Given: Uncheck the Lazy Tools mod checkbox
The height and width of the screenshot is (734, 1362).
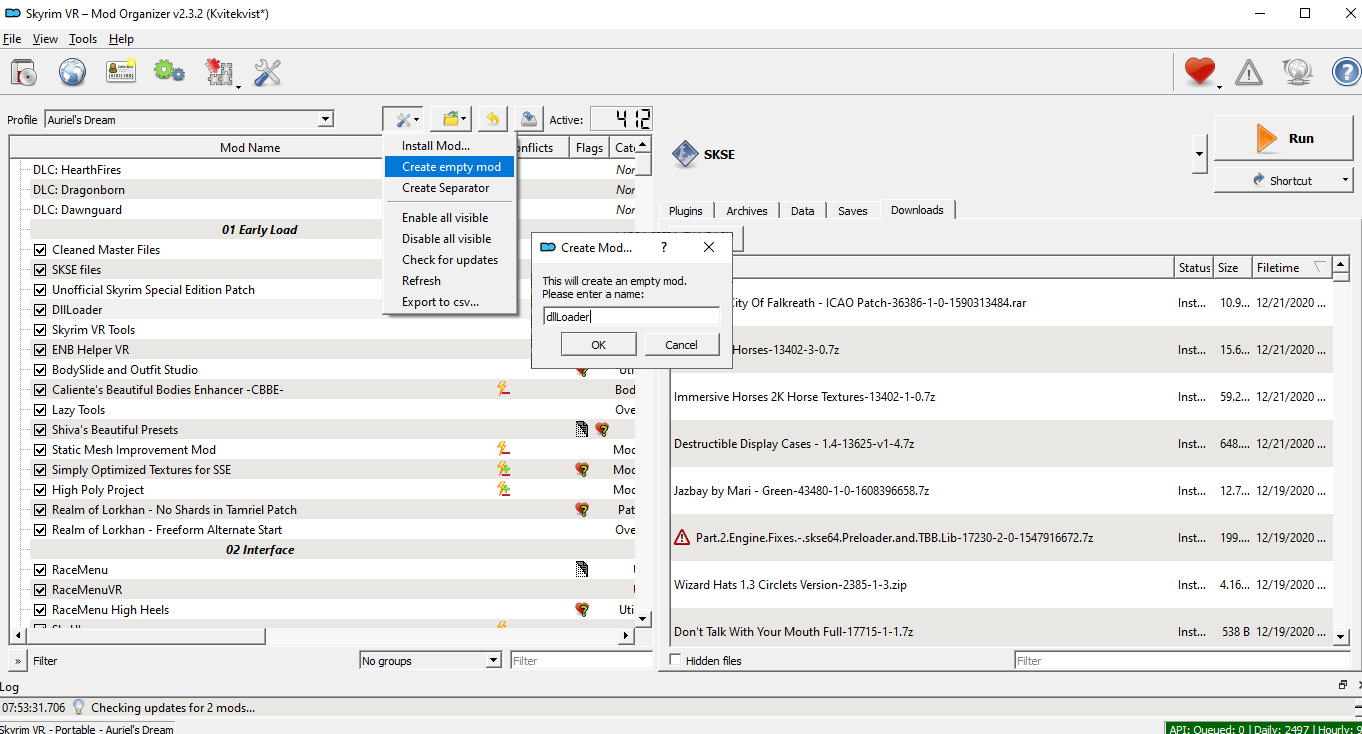Looking at the screenshot, I should [40, 410].
